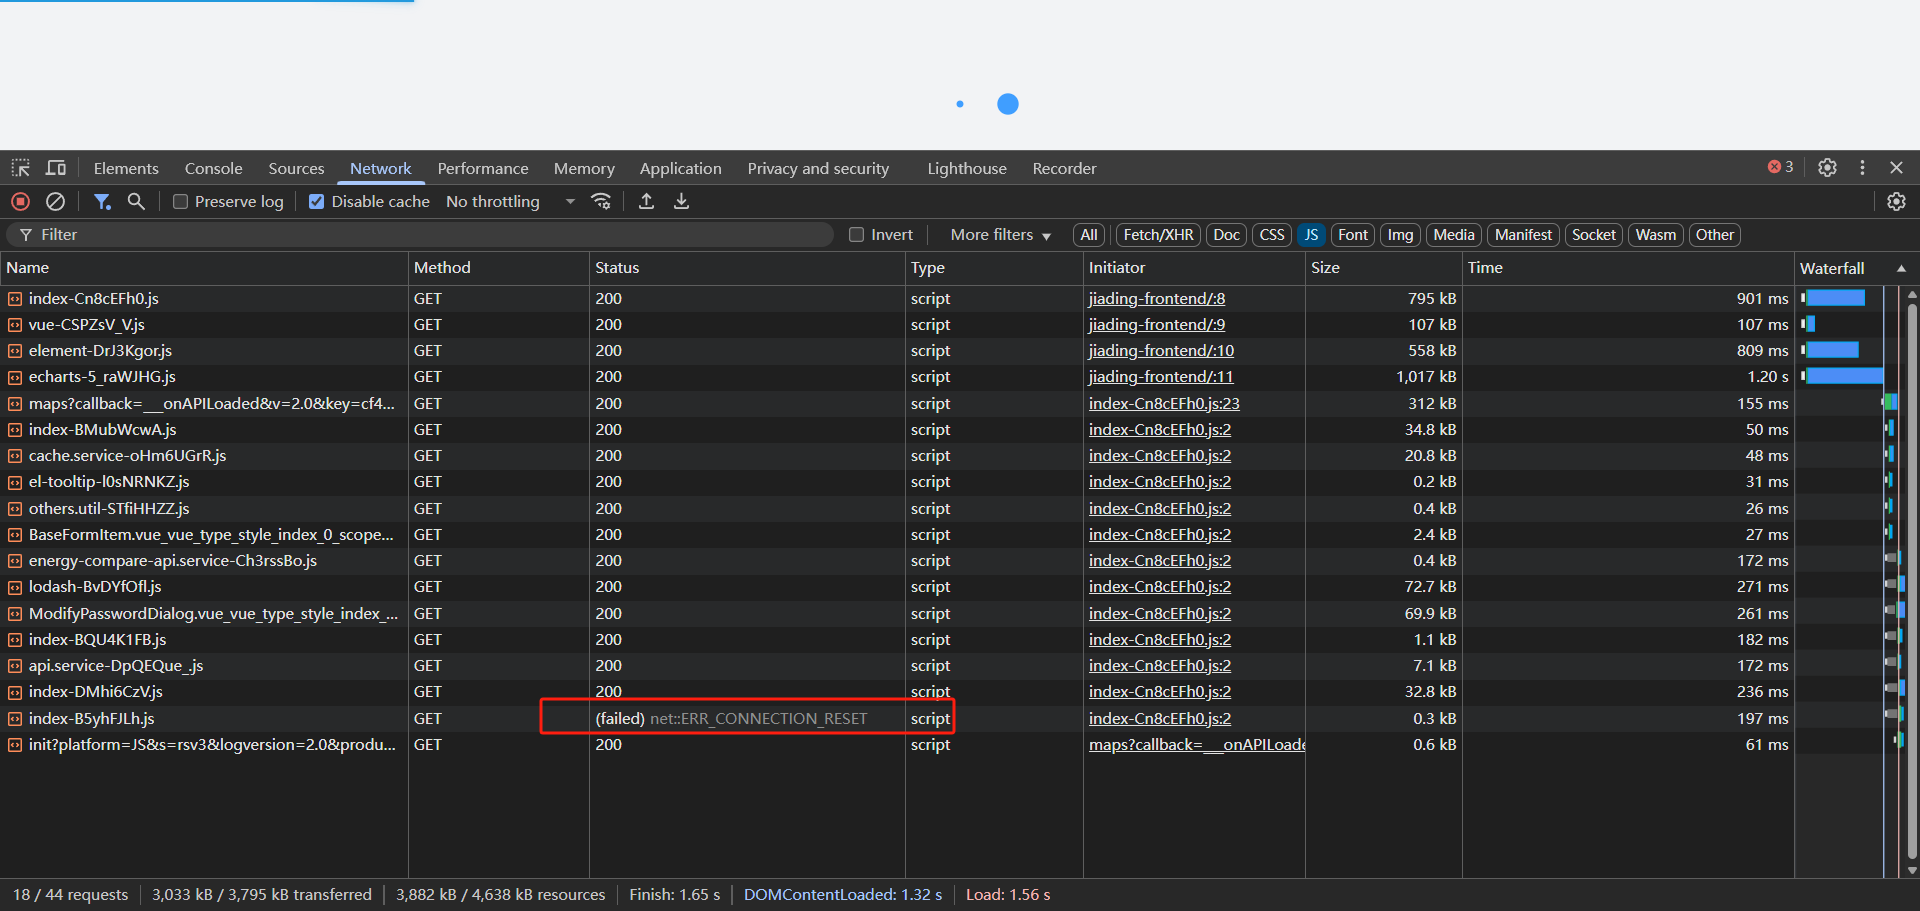Import a HAR file
1920x911 pixels.
(646, 201)
